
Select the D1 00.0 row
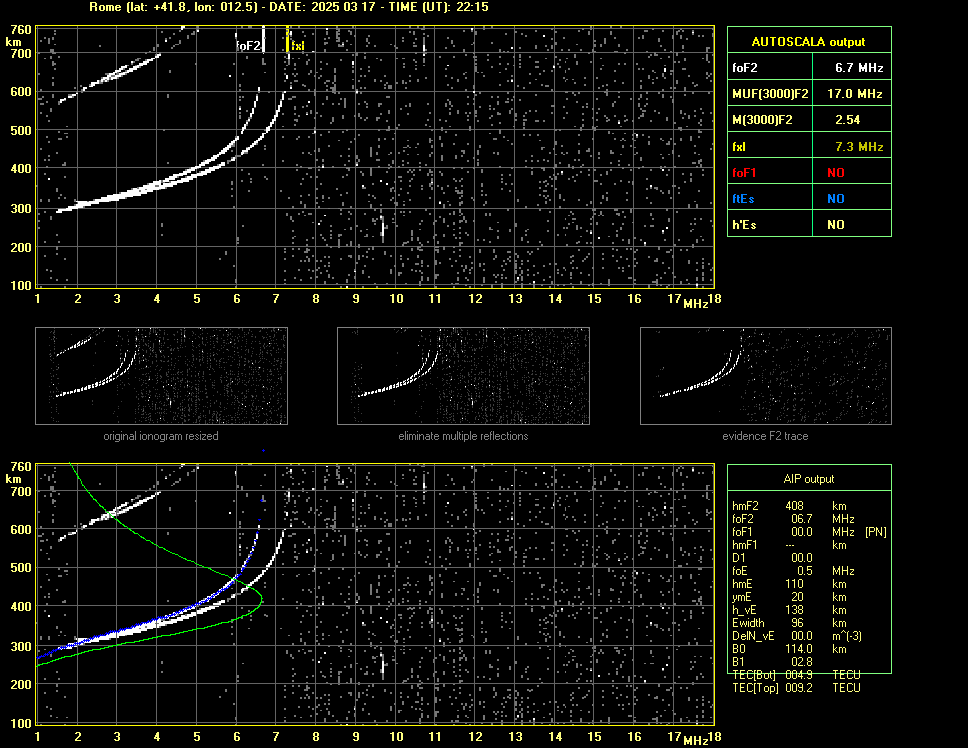click(x=772, y=557)
